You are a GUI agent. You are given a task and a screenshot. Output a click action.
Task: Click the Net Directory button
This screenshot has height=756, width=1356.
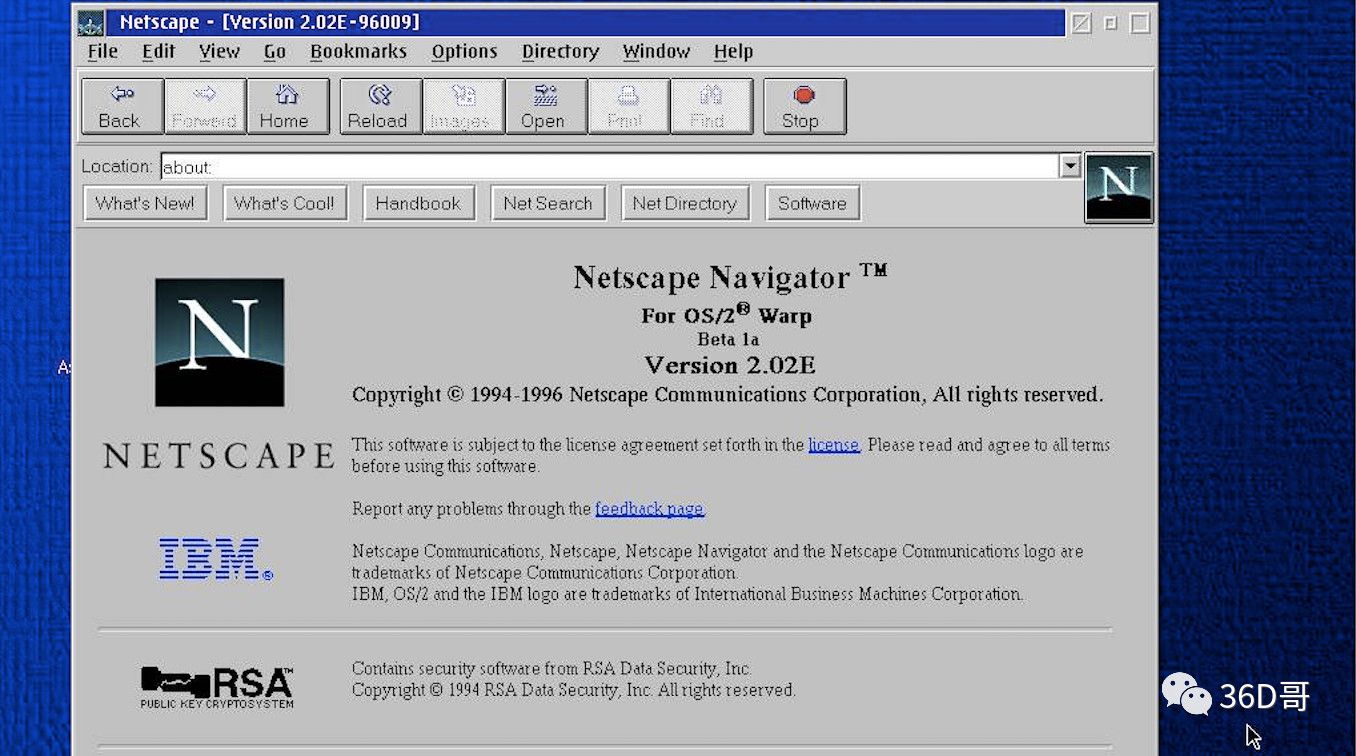click(685, 203)
